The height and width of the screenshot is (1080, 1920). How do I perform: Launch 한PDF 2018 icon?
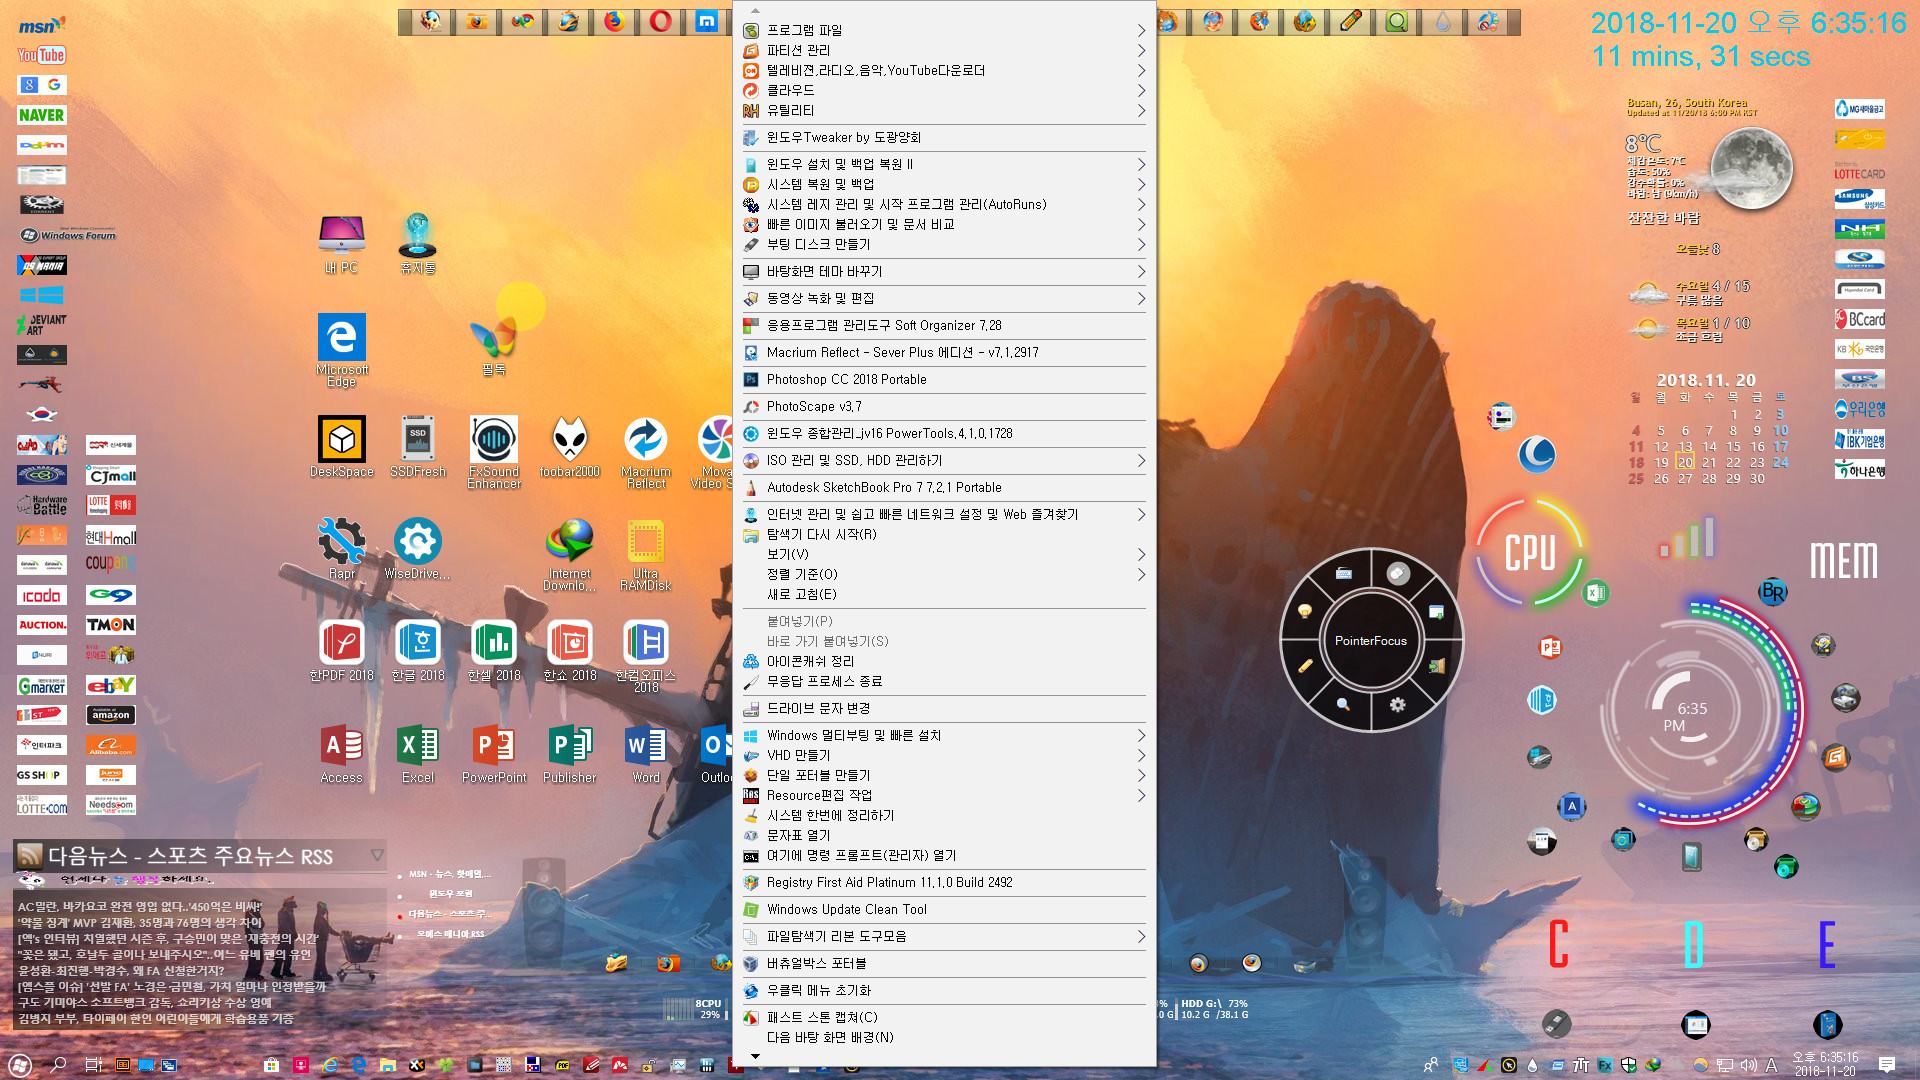341,651
